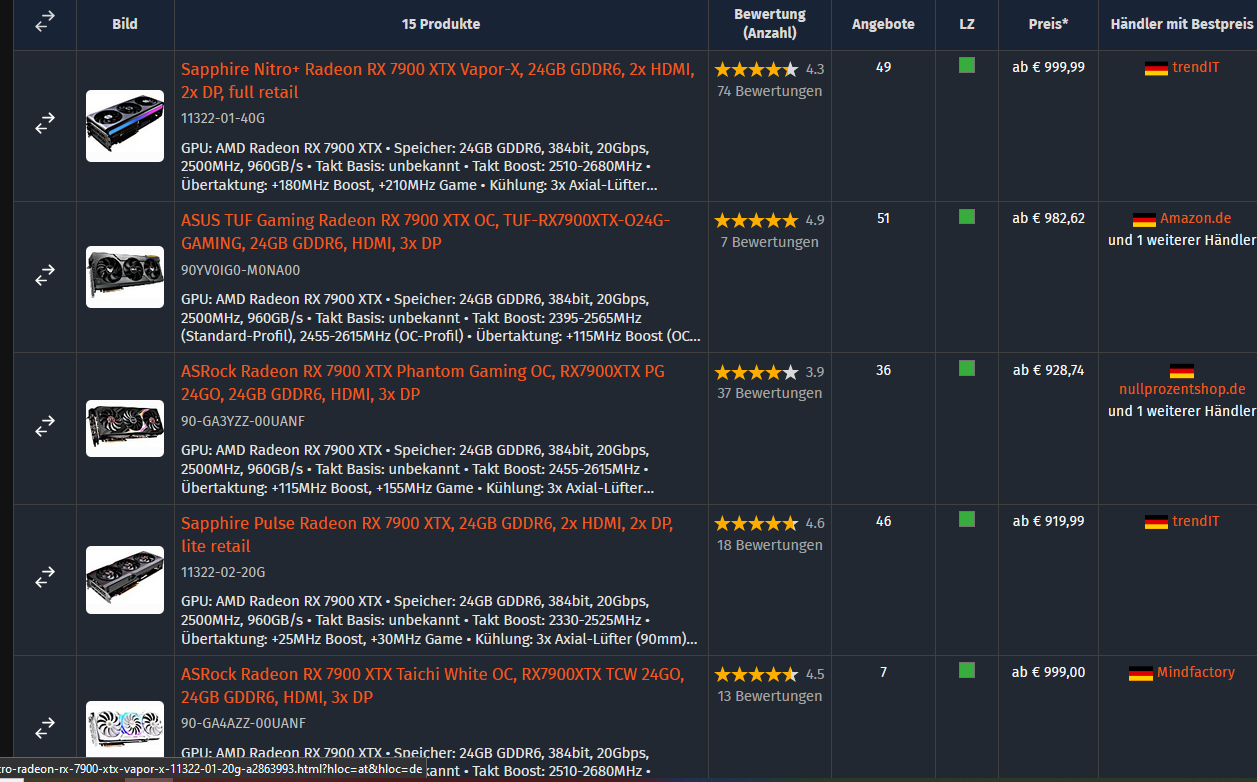View 7 Bewertungen reviews
Image resolution: width=1257 pixels, height=782 pixels.
tap(769, 242)
